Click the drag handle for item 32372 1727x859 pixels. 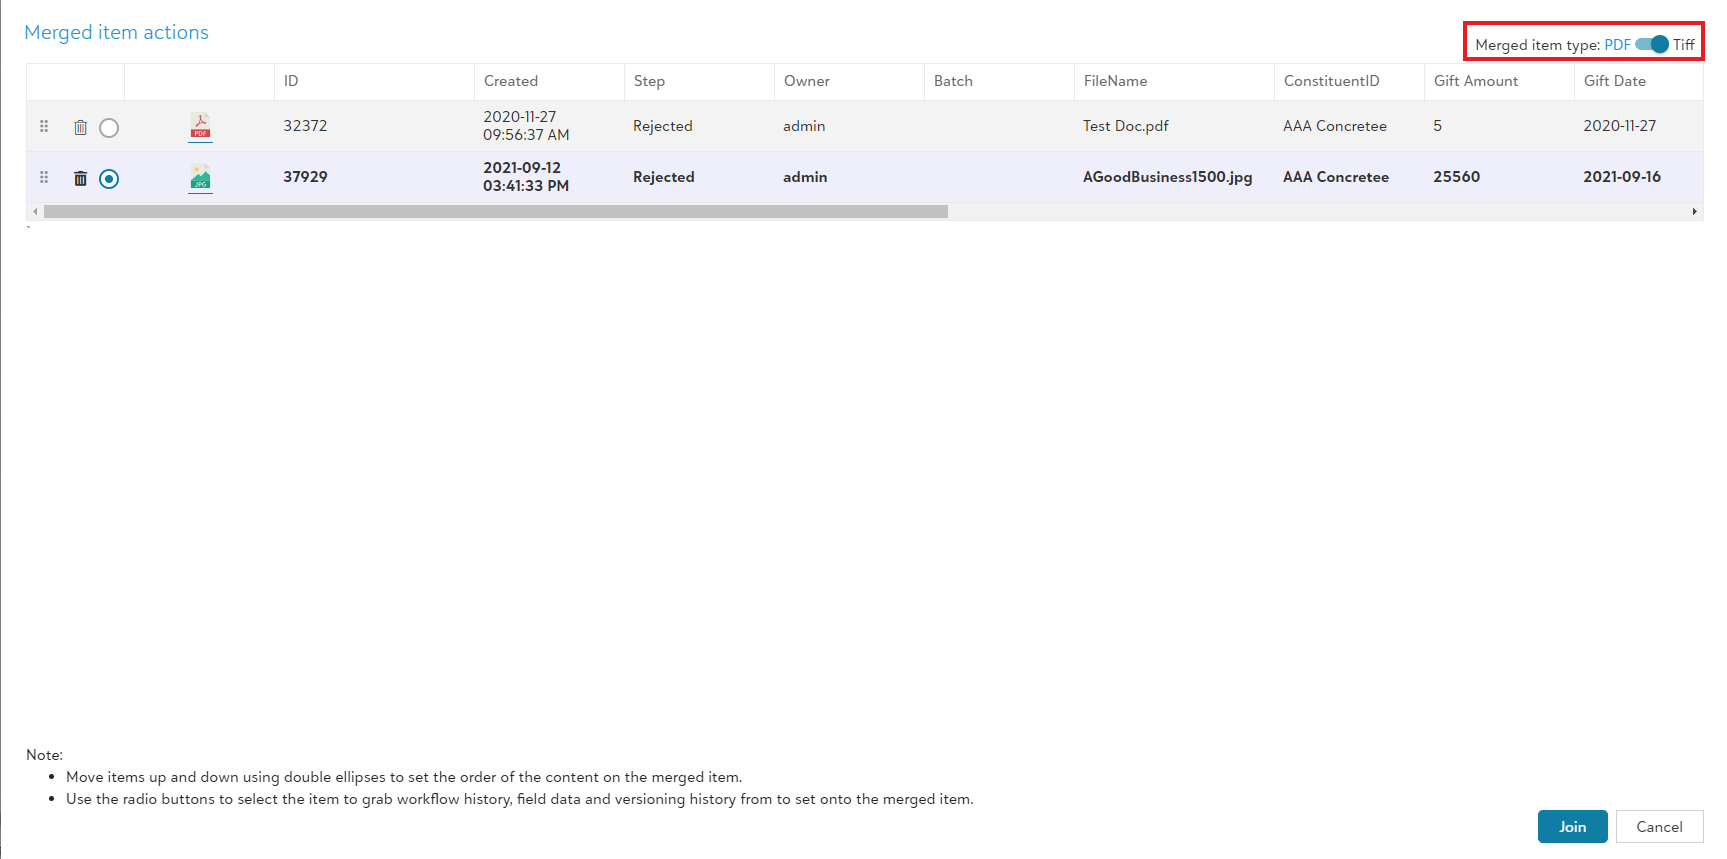tap(44, 126)
